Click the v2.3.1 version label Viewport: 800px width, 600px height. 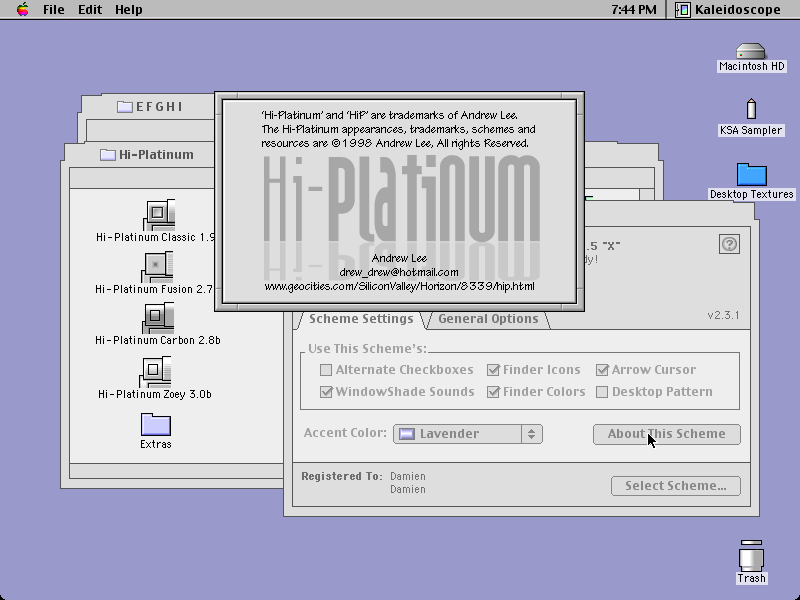(x=723, y=315)
